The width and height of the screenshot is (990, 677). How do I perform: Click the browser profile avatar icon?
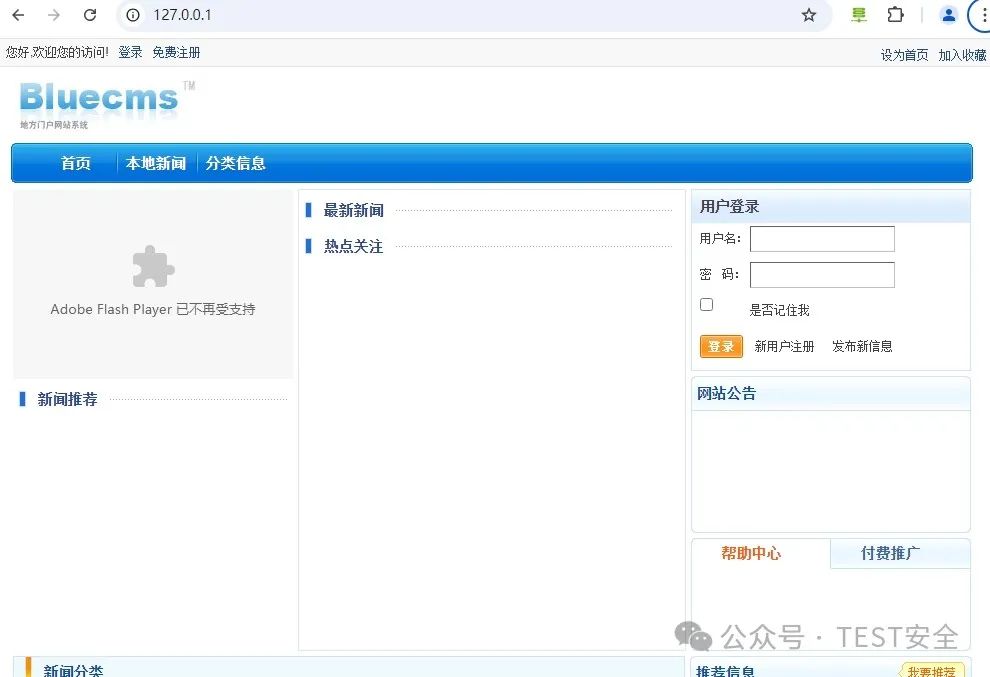[x=948, y=15]
